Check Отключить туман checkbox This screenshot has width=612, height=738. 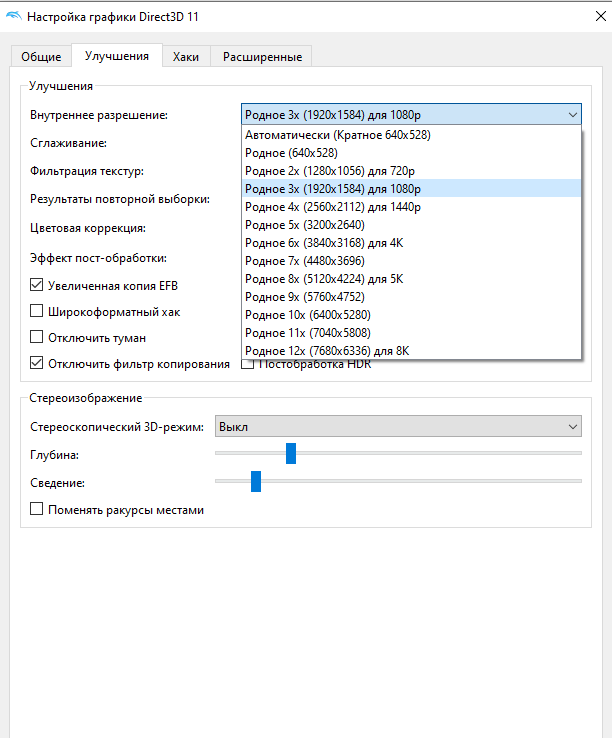[x=36, y=337]
